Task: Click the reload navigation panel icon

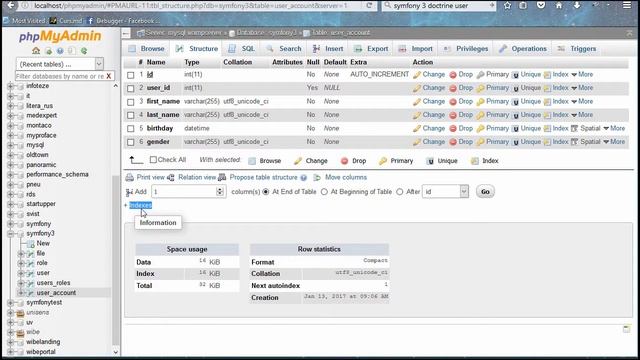Action: 84,51
